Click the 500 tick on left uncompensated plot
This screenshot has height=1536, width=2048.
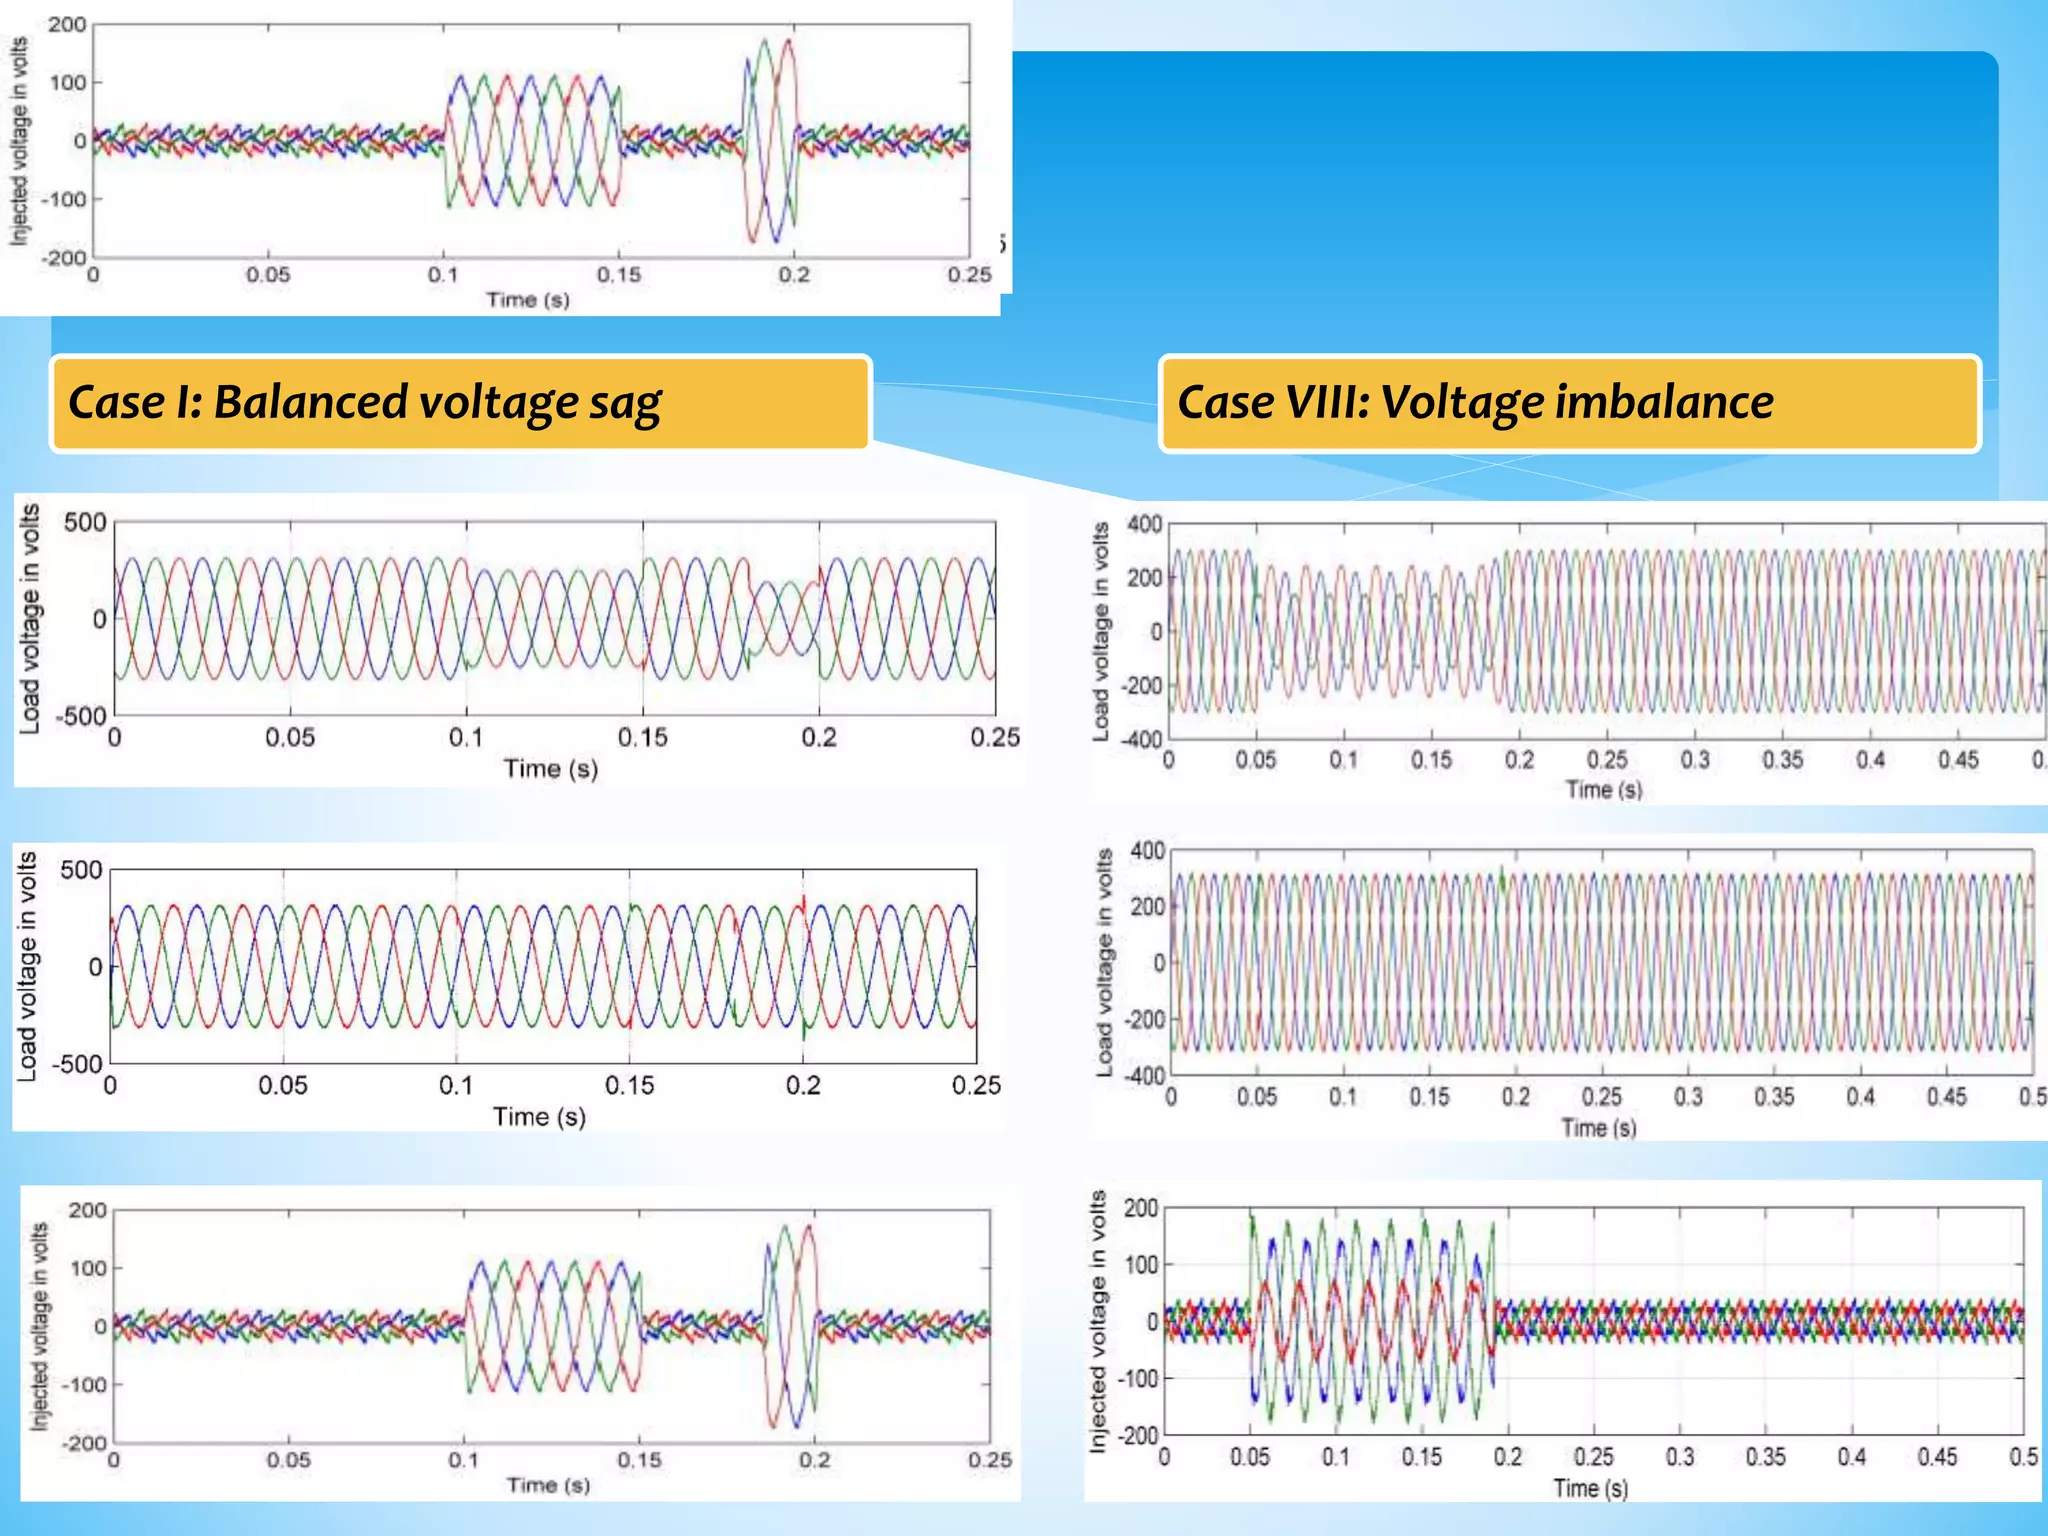tap(84, 522)
